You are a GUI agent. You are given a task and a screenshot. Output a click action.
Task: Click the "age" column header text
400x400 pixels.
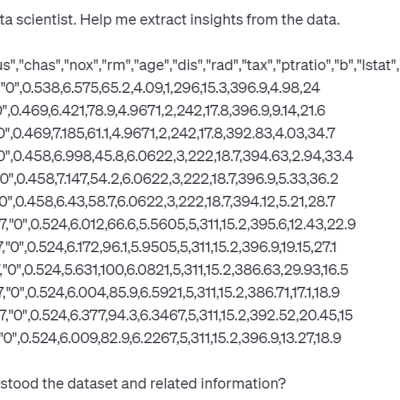[151, 66]
